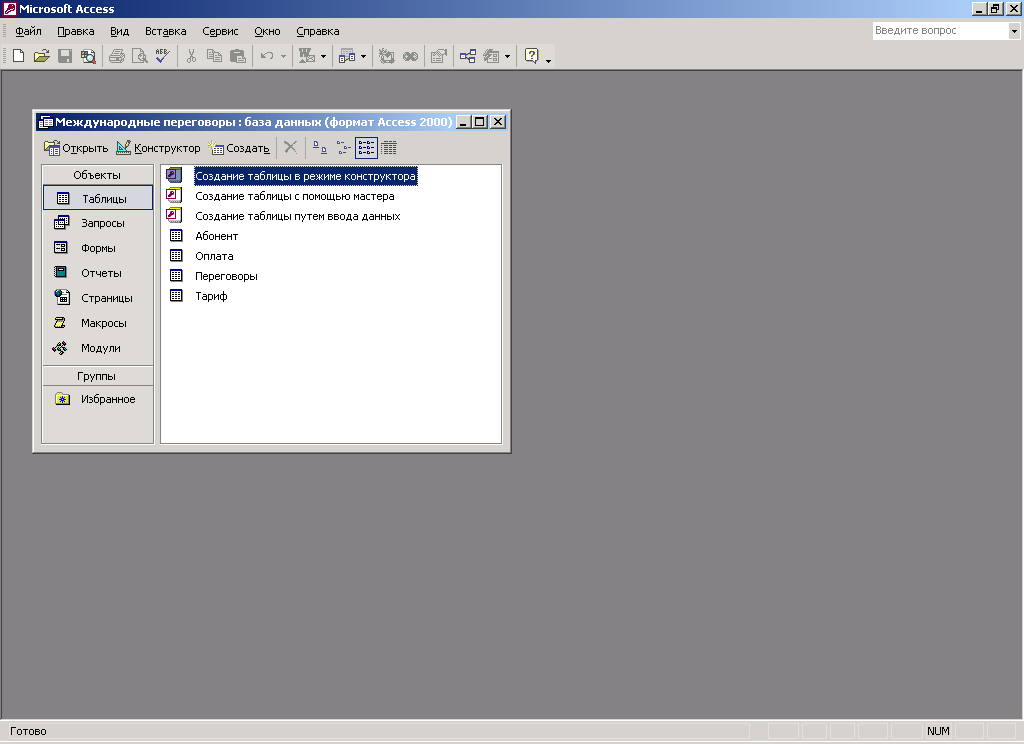Click the Code toolbar icon
1024x744 pixels.
[387, 56]
